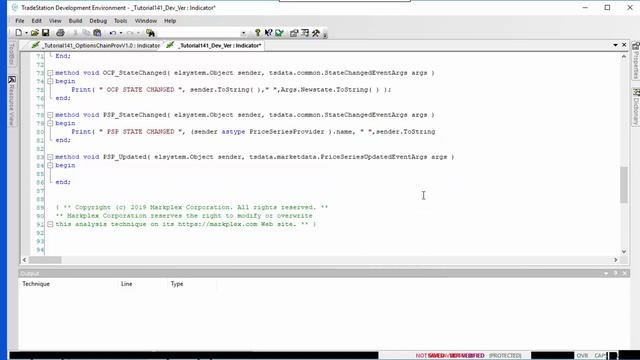Open the Undo history dropdown arrow
Screen dimensions: 640x360
click(x=121, y=33)
